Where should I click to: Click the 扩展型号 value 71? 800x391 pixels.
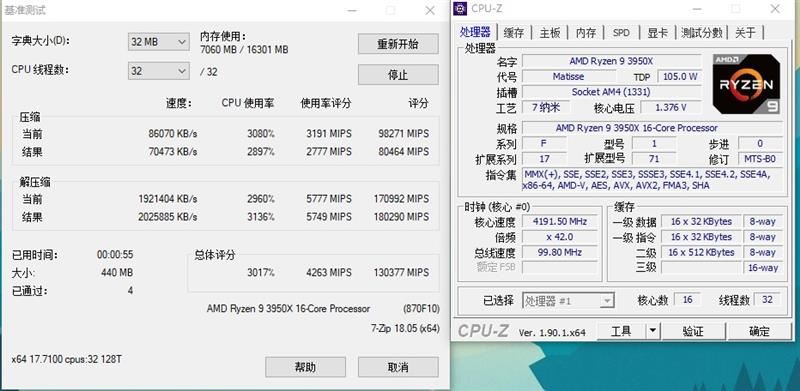point(654,159)
